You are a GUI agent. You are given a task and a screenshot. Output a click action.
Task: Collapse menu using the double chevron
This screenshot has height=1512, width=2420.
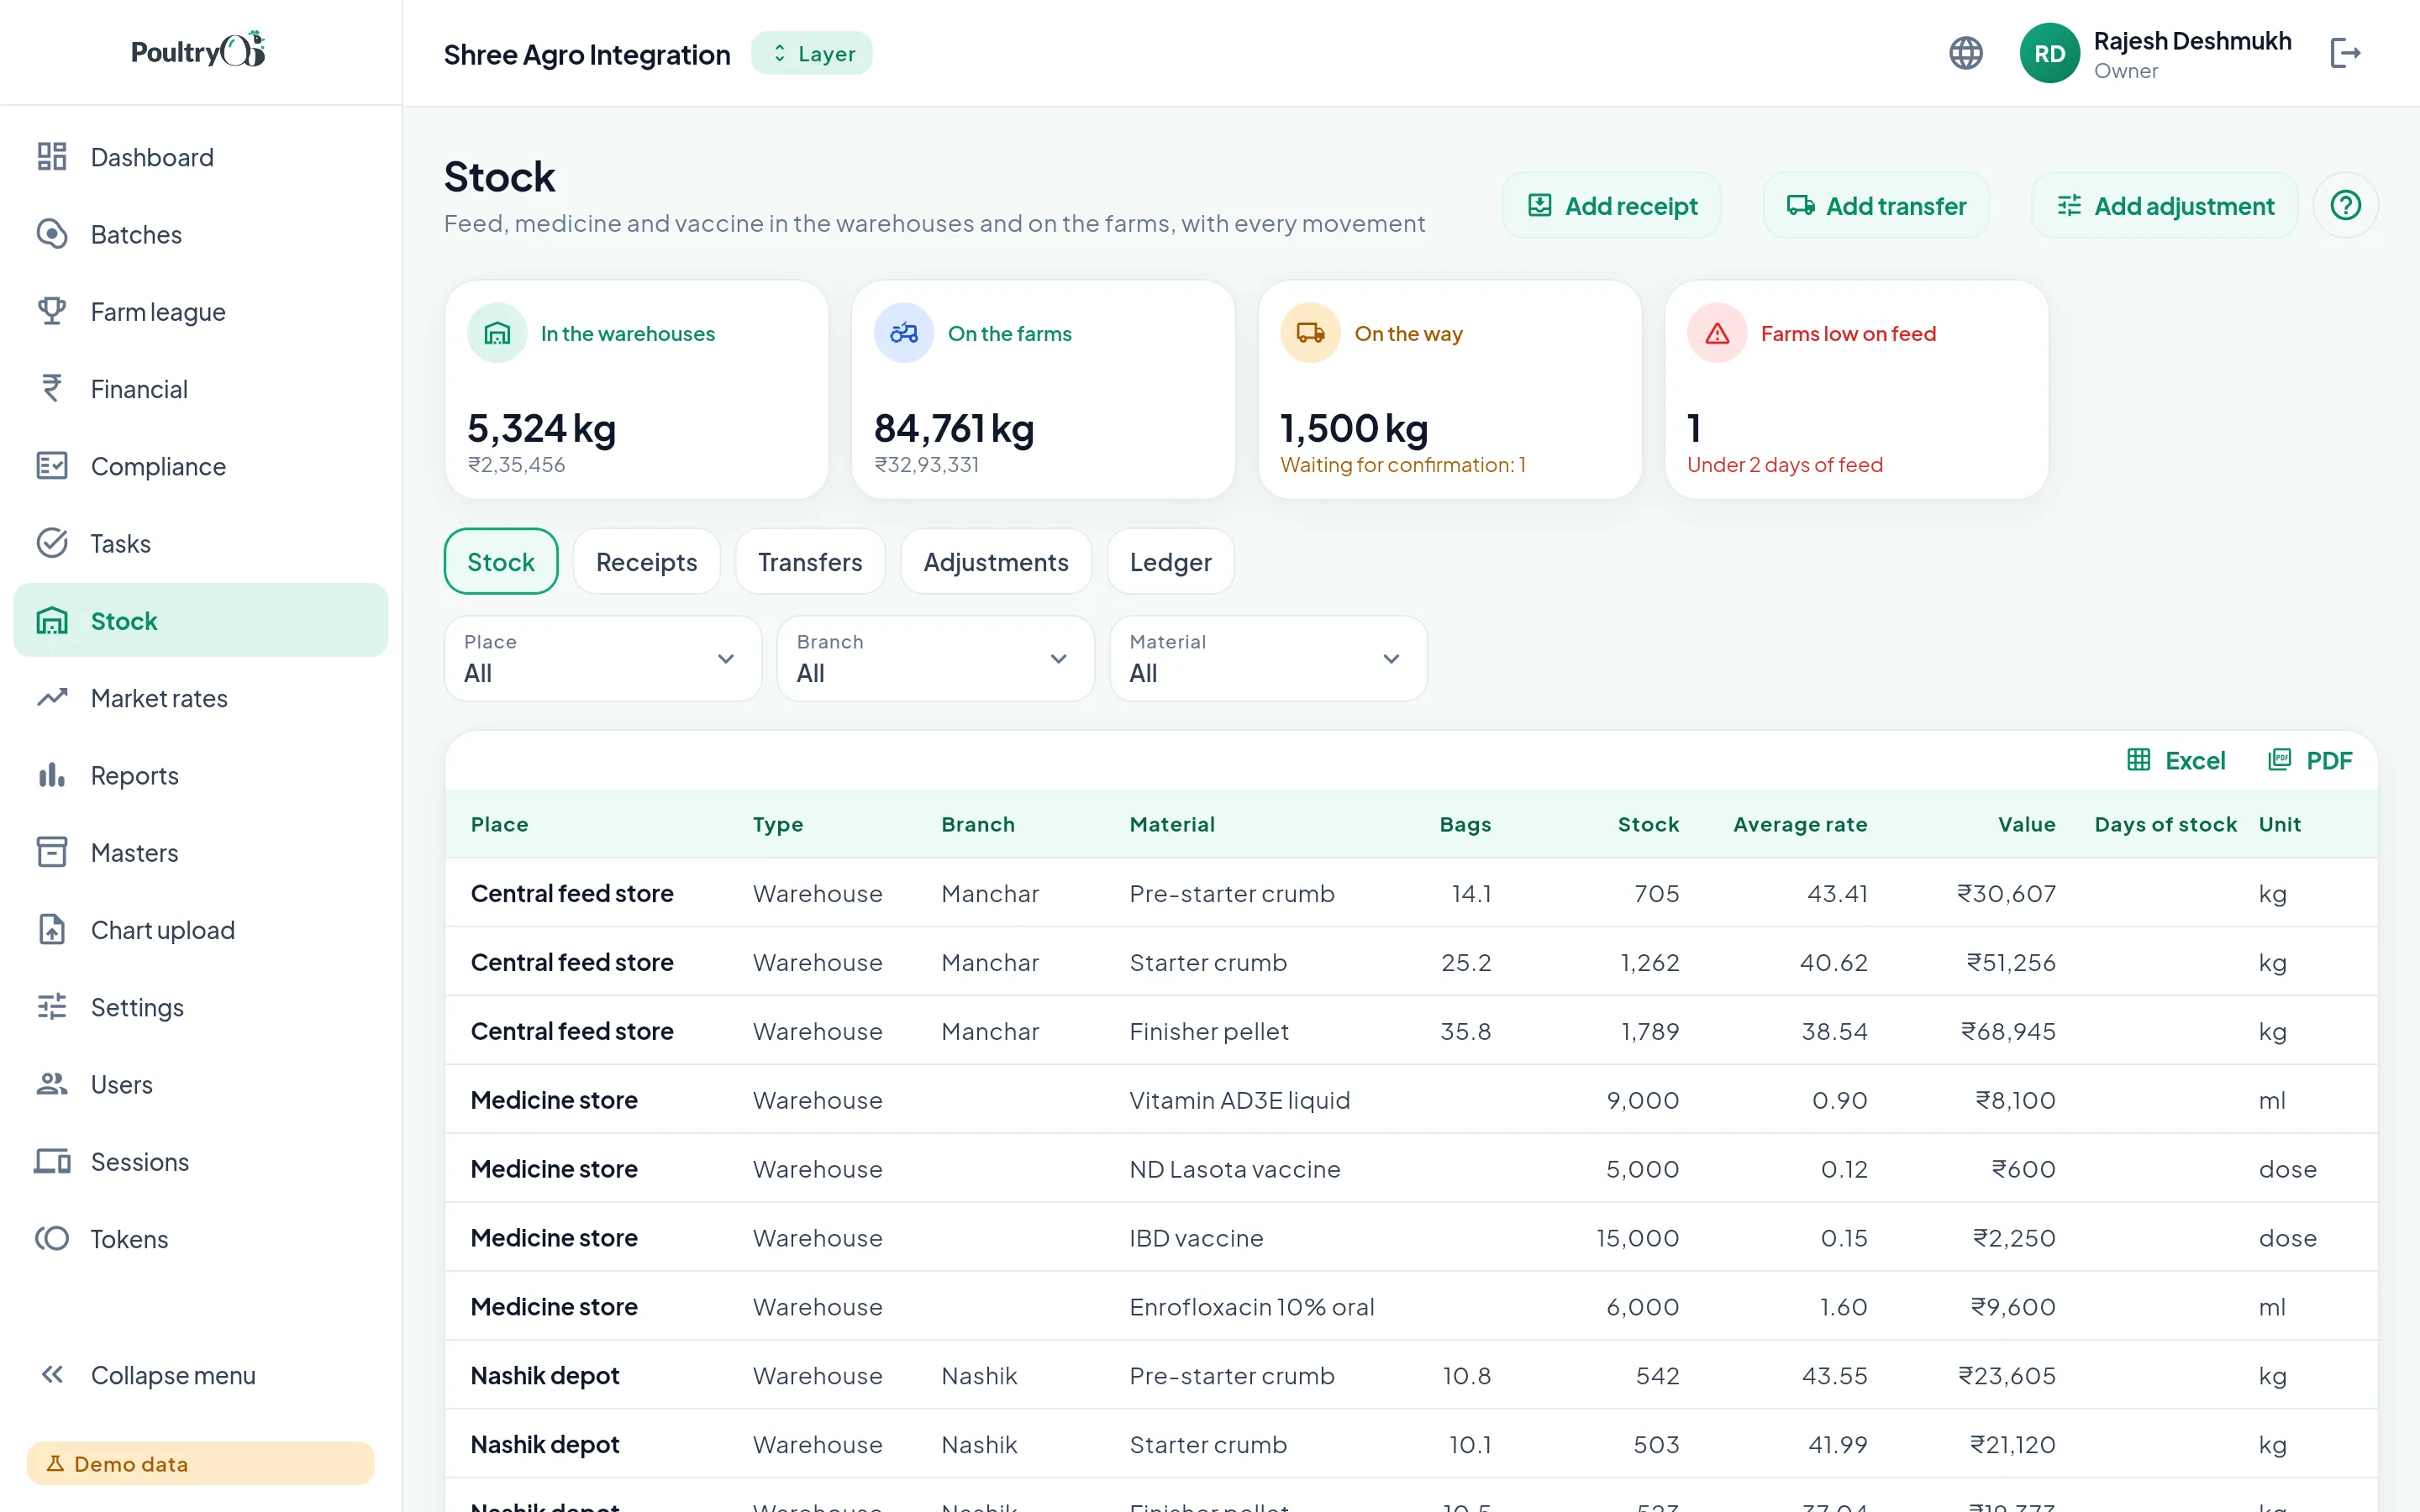click(51, 1375)
